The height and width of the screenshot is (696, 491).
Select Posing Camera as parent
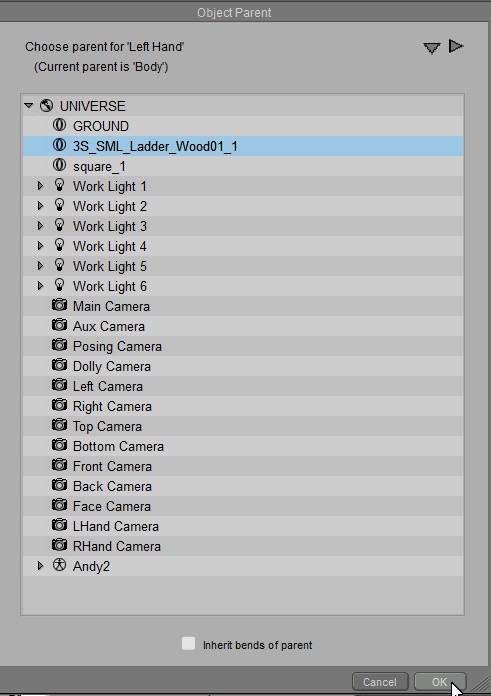tap(243, 346)
